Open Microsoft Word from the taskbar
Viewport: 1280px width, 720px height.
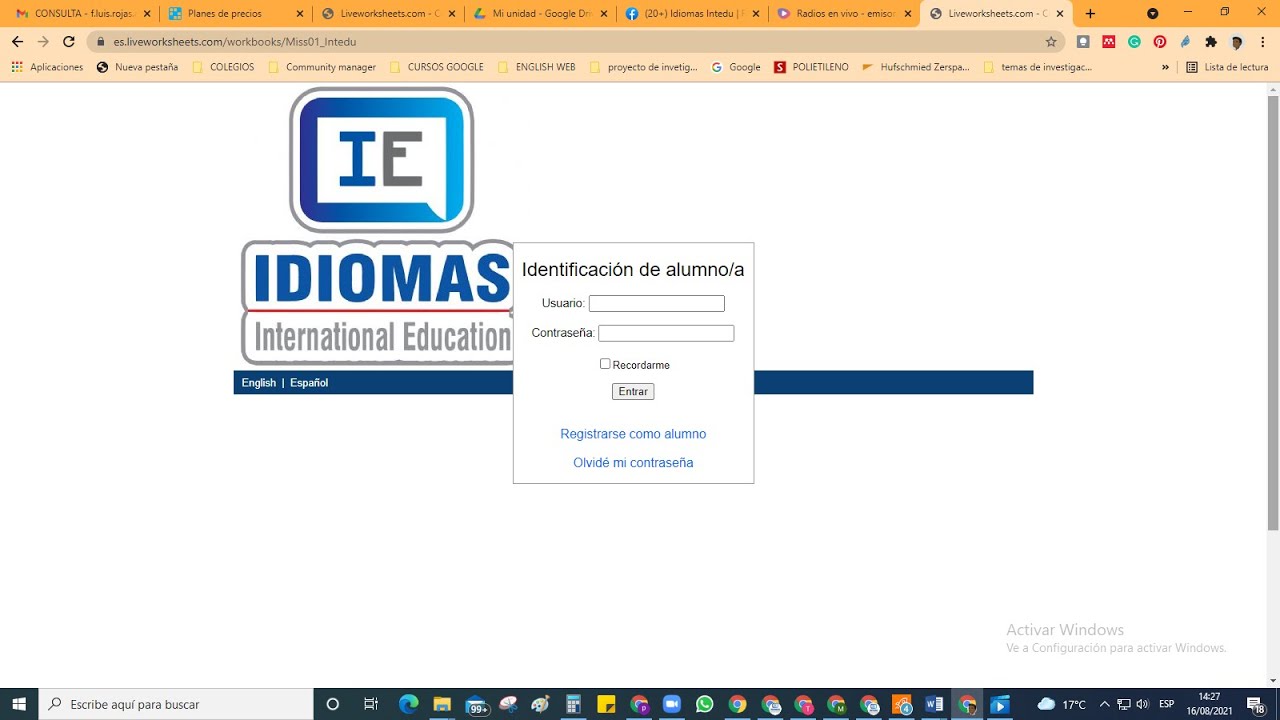click(935, 704)
